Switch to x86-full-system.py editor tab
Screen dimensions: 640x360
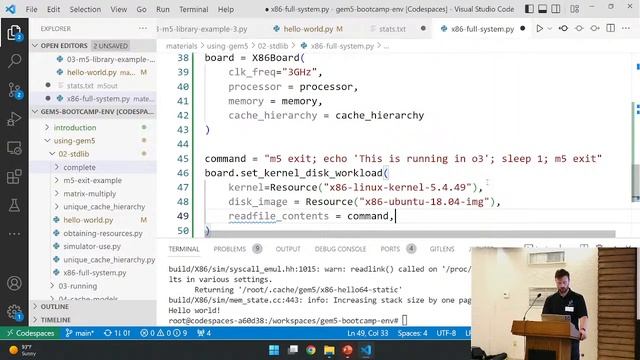point(482,29)
